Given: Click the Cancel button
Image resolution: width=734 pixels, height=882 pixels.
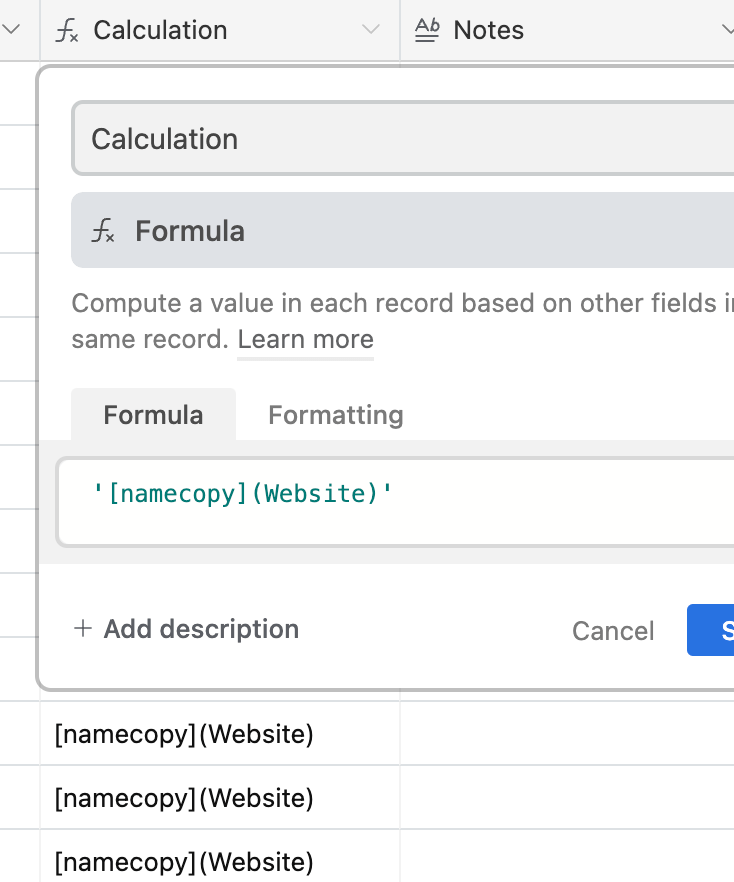Looking at the screenshot, I should (x=613, y=630).
